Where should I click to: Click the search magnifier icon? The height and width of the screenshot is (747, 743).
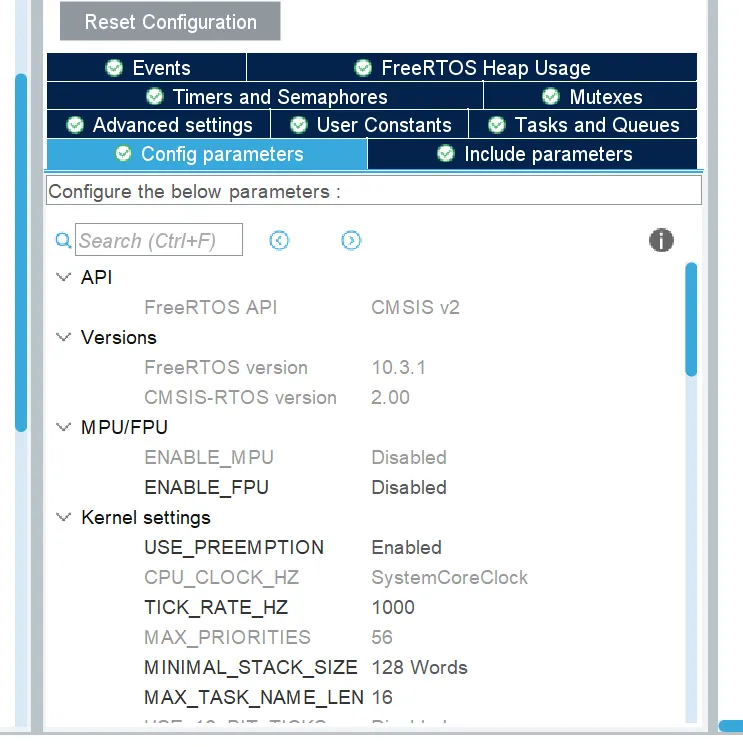[x=63, y=241]
